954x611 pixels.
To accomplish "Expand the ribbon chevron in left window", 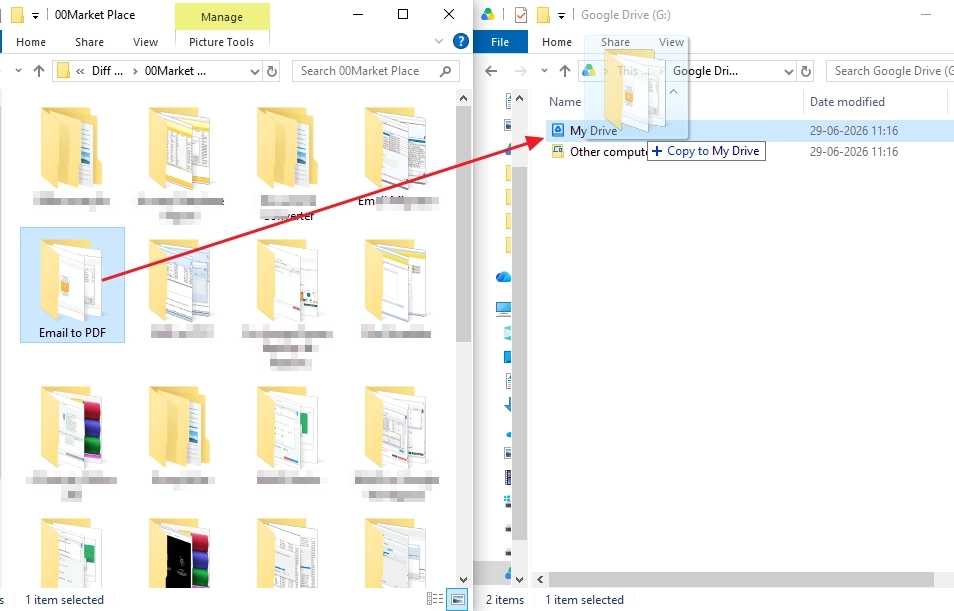I will (439, 41).
